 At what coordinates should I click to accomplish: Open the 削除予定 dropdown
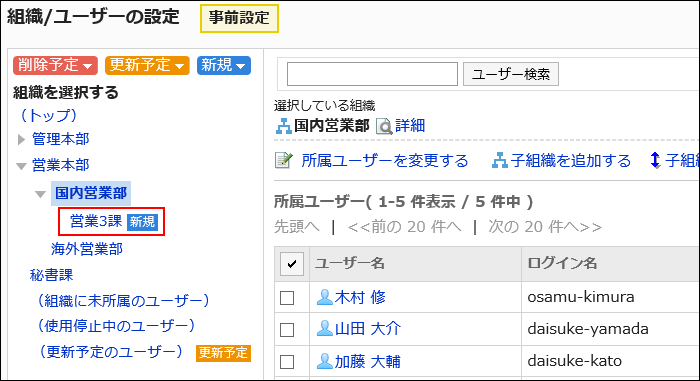[55, 65]
